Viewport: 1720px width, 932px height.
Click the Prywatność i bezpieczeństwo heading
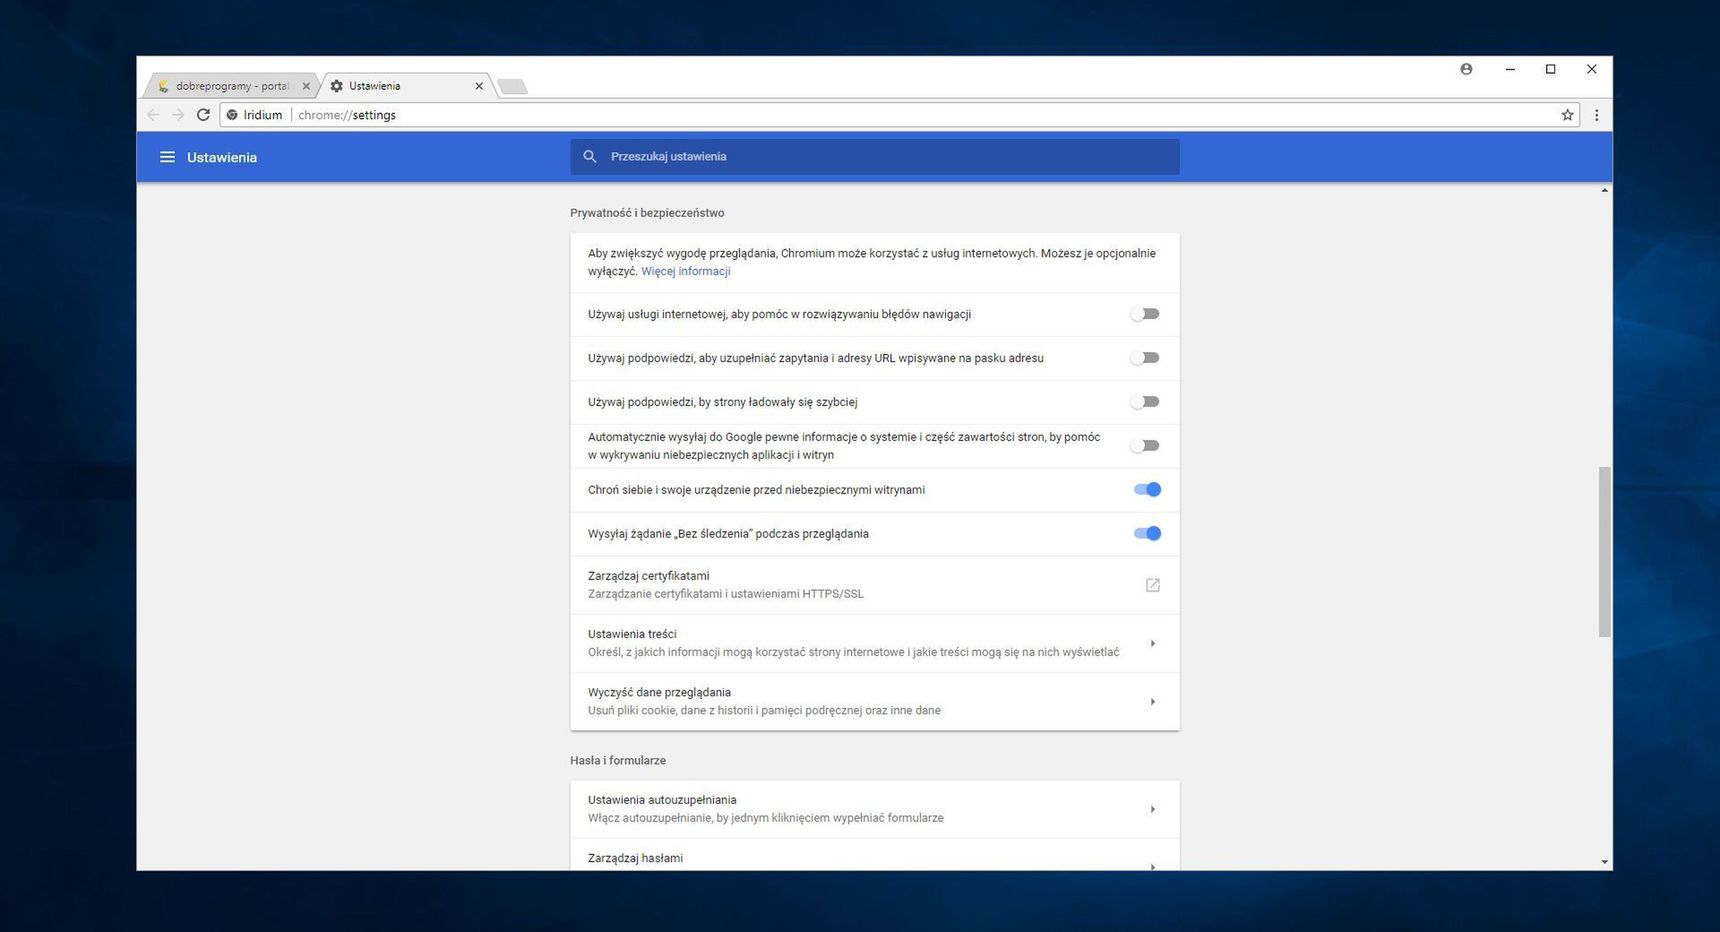(647, 213)
